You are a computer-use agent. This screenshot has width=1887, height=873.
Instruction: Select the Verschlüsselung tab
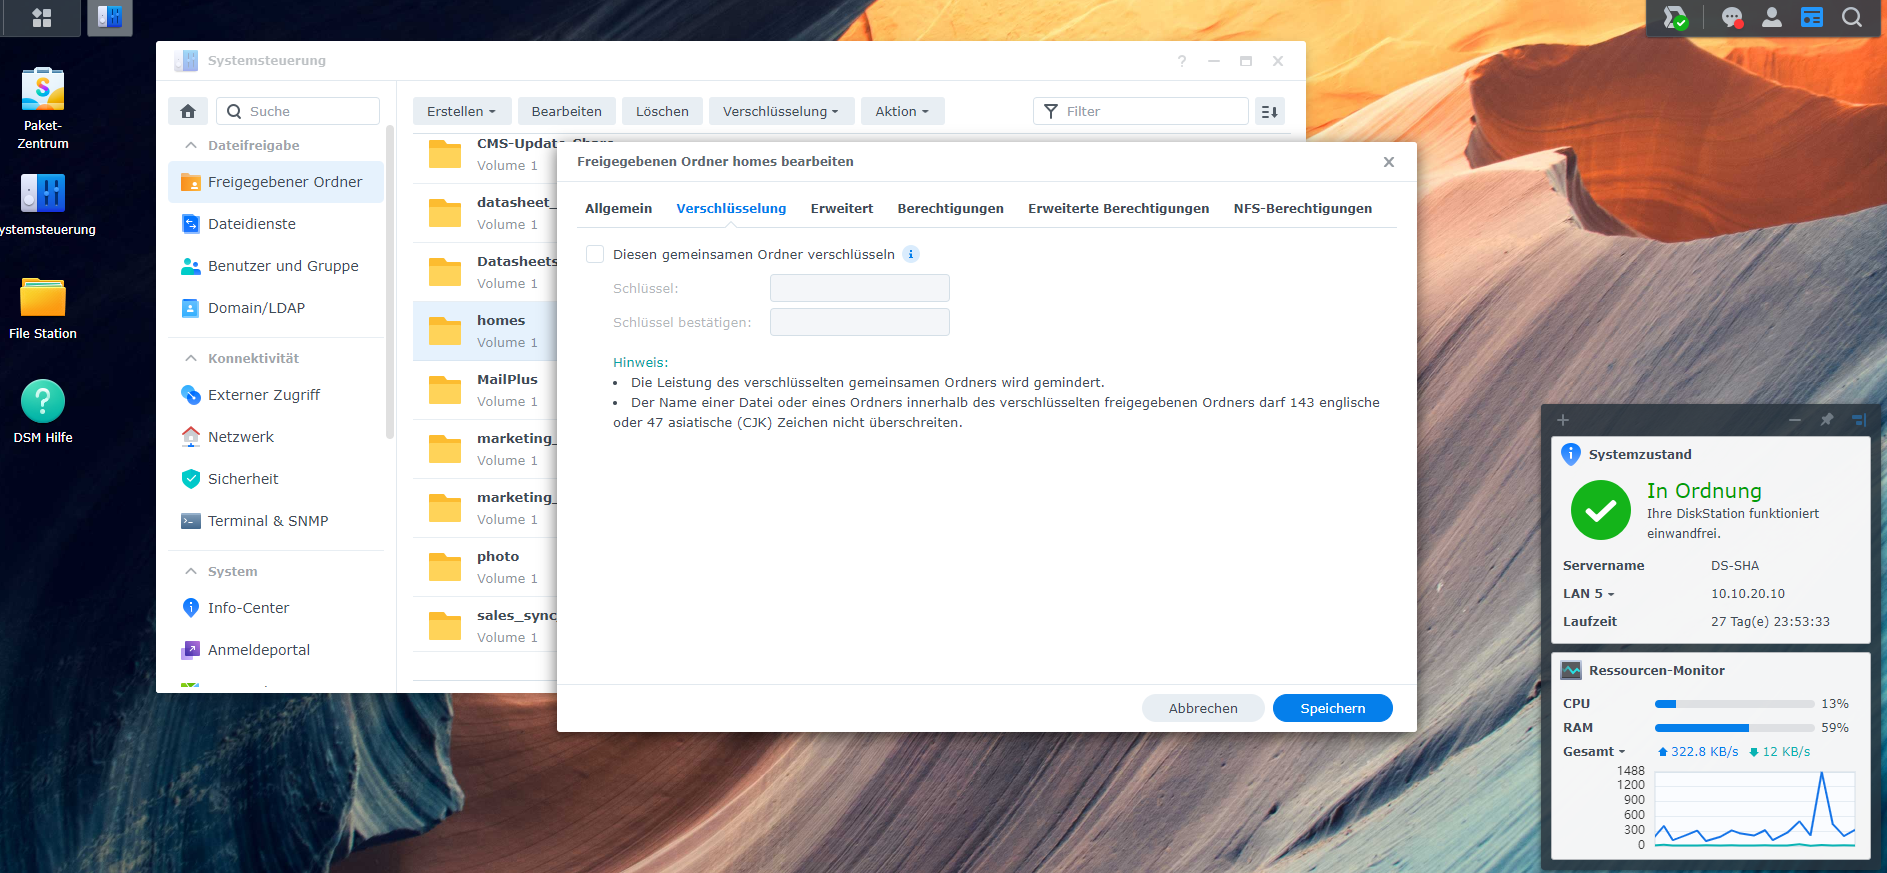pos(731,208)
